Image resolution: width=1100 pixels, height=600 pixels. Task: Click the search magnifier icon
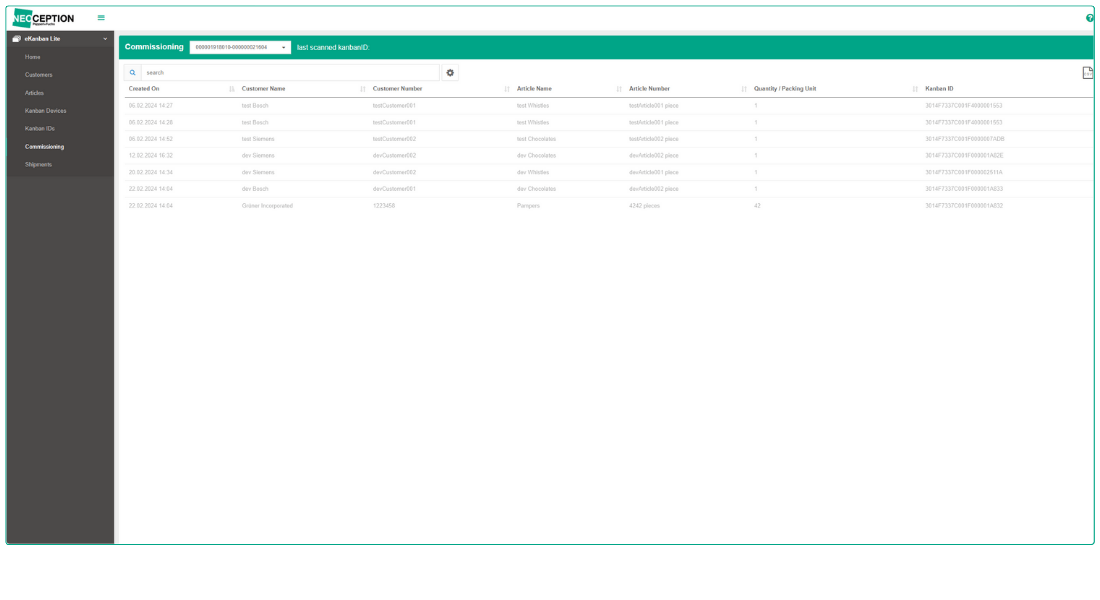pos(133,72)
